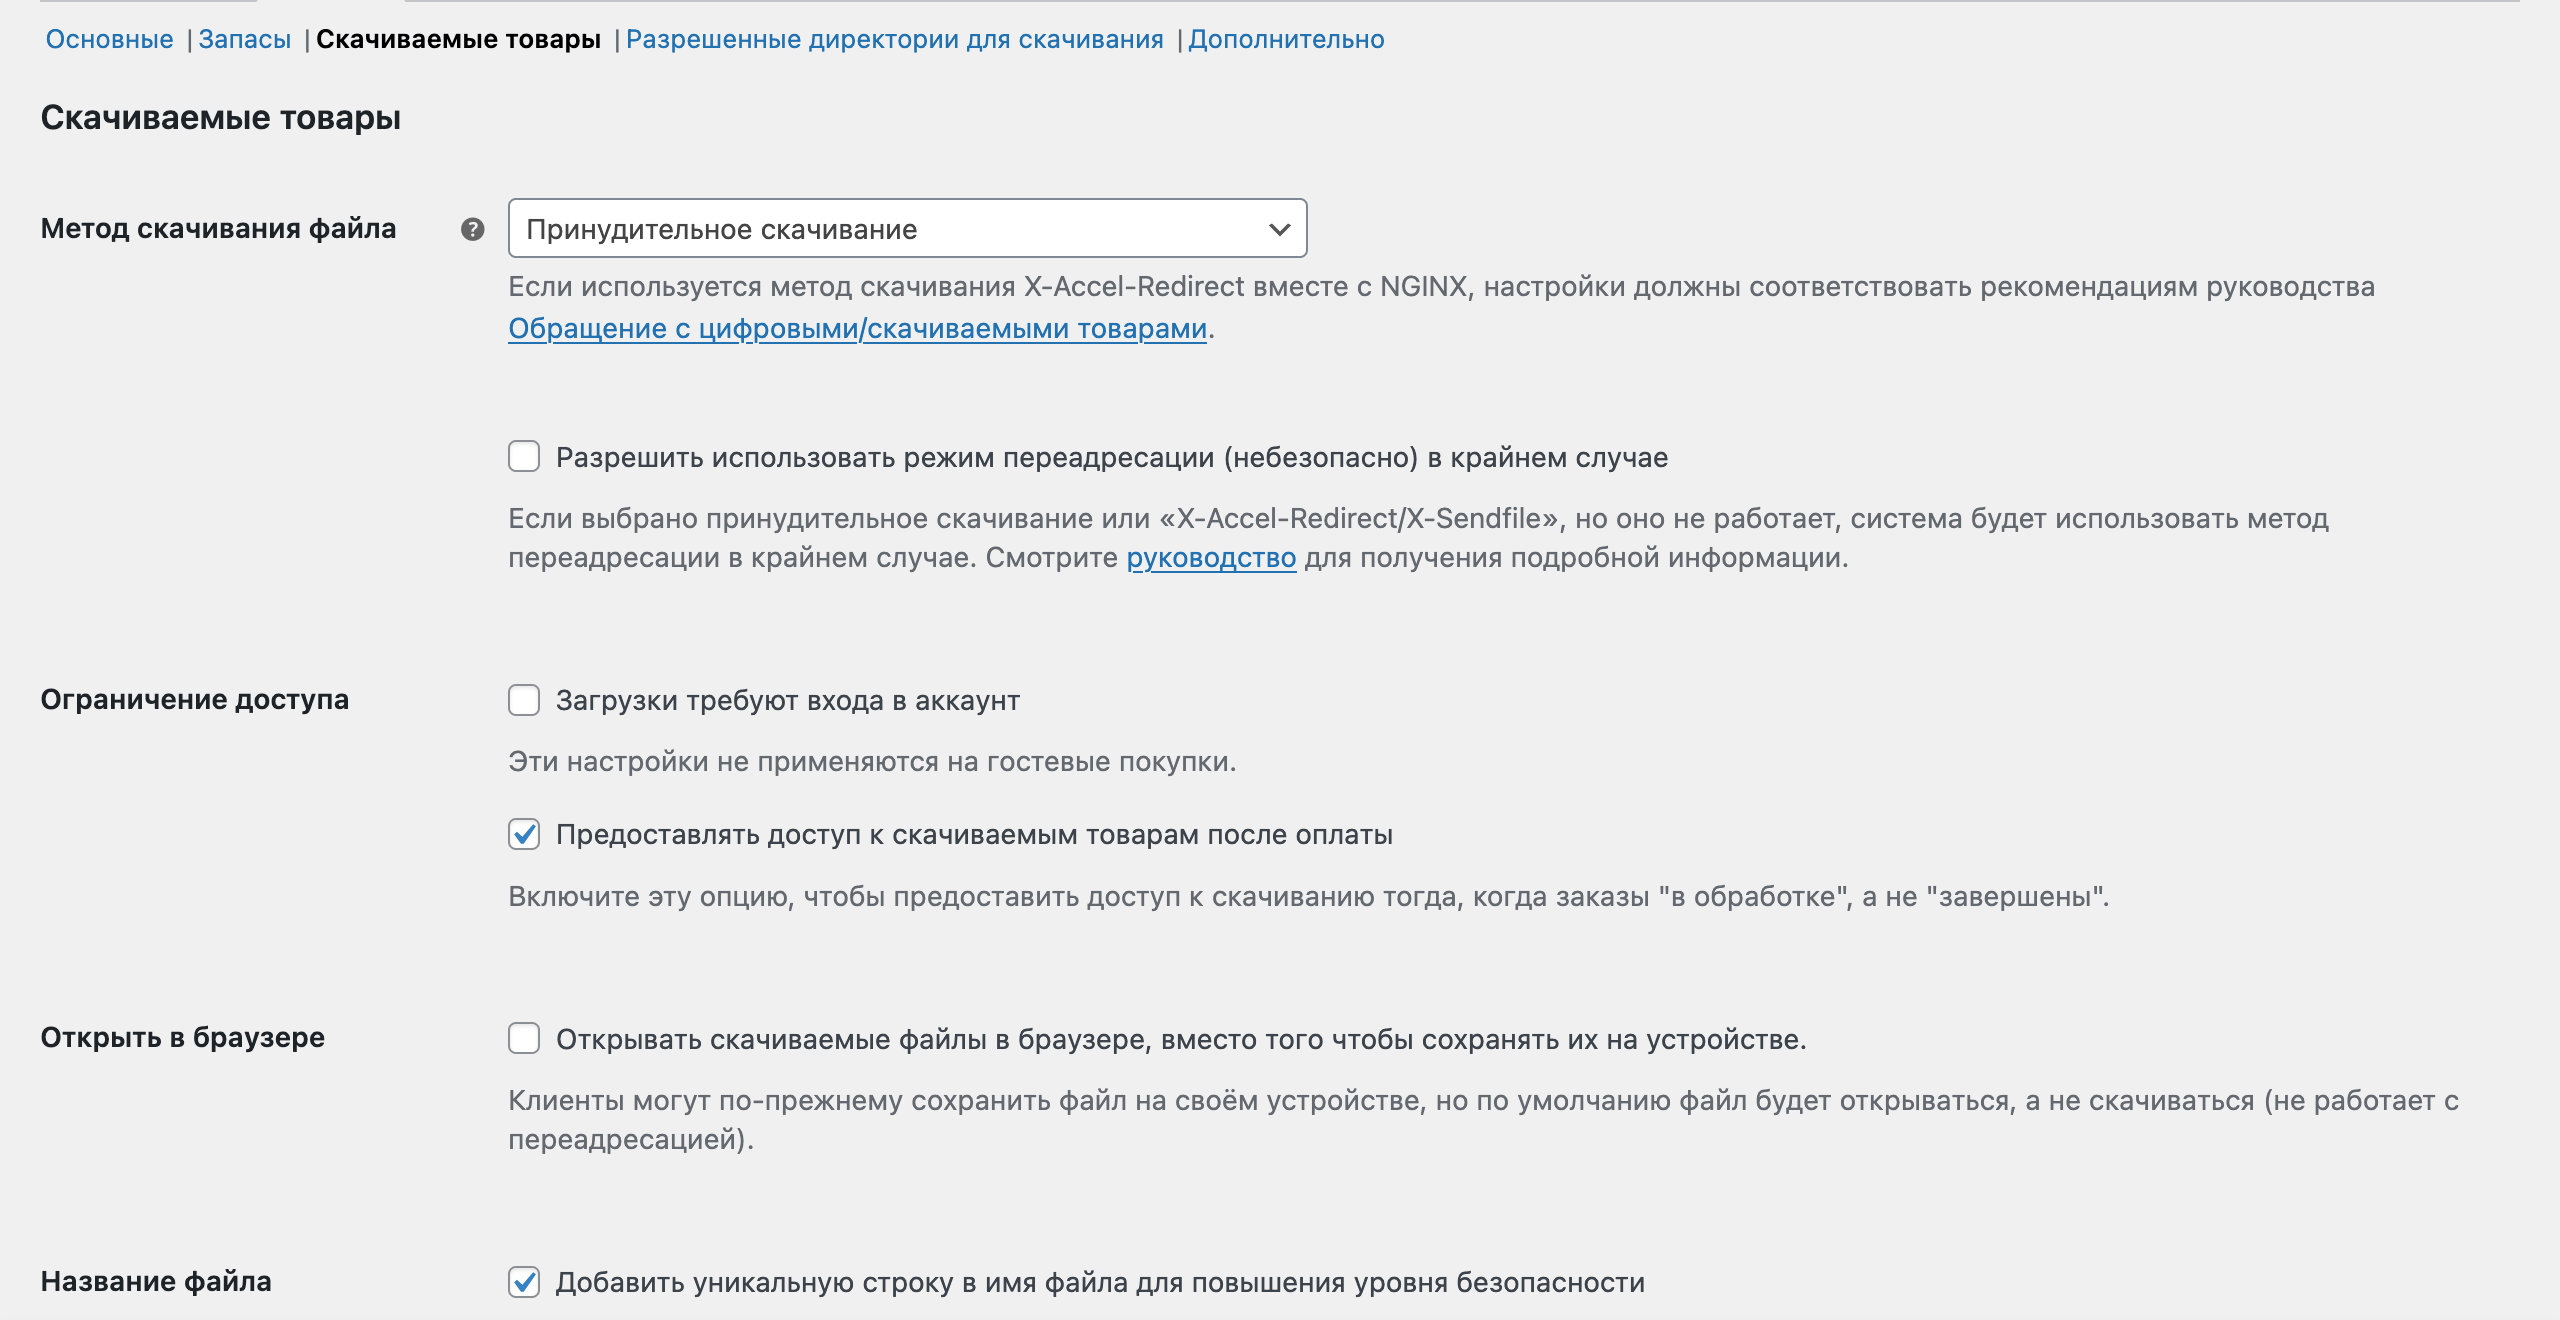Check Загрузки требуют входа в аккаунт

524,700
